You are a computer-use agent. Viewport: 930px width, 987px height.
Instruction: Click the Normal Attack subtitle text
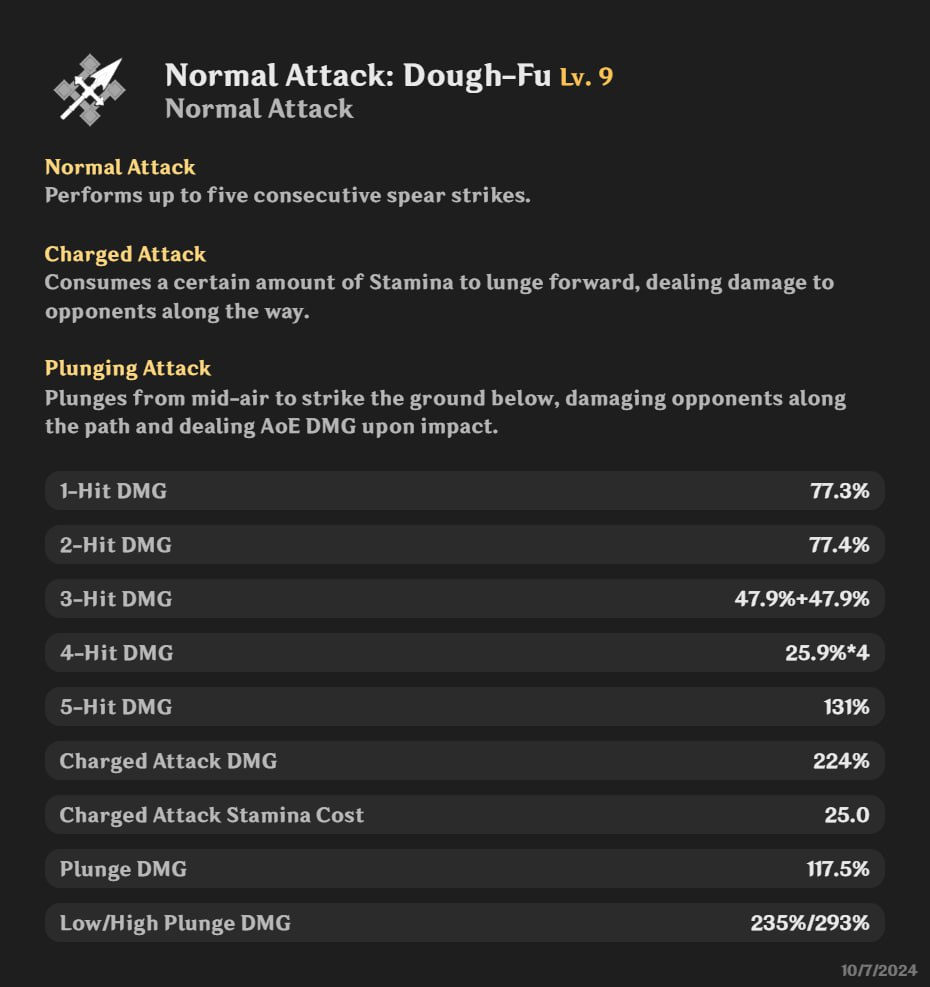click(259, 108)
